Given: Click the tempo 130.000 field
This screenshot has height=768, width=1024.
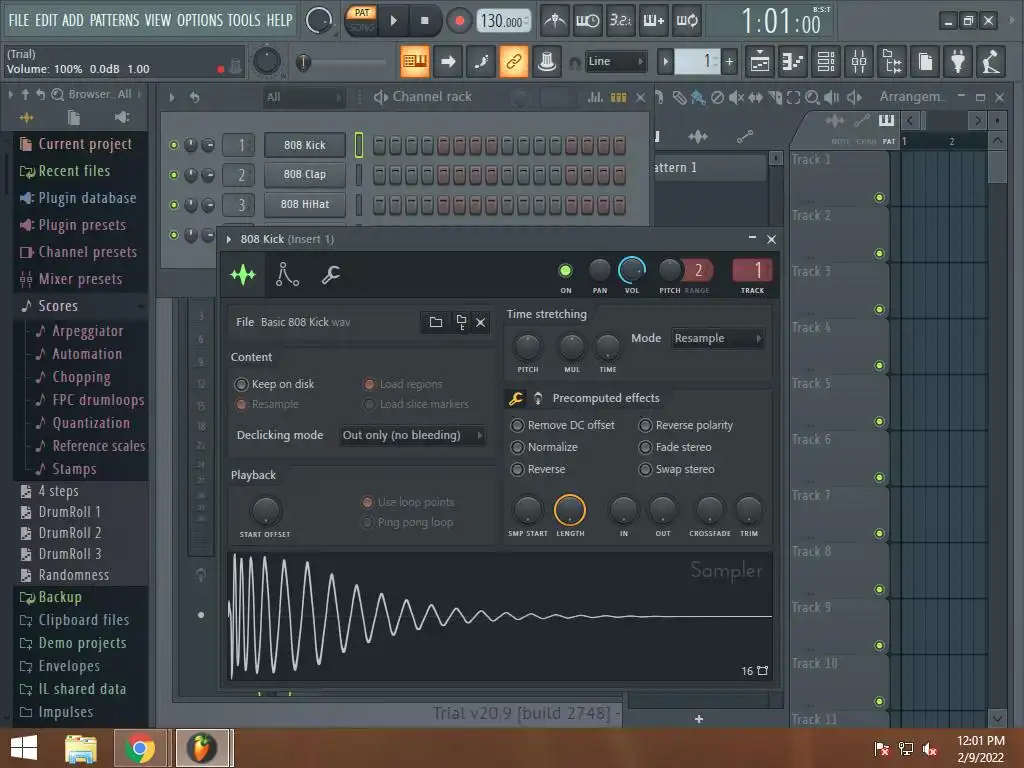Looking at the screenshot, I should [x=503, y=21].
